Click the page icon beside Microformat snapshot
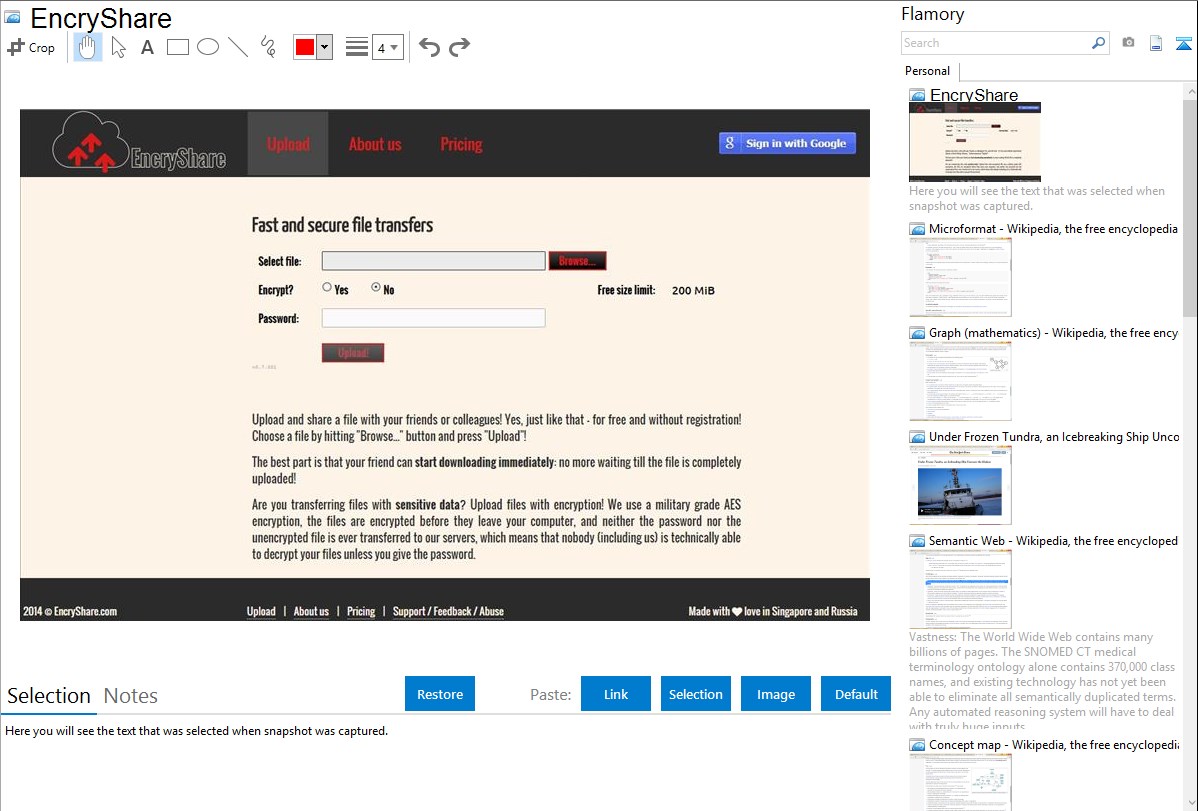The image size is (1198, 811). coord(917,229)
